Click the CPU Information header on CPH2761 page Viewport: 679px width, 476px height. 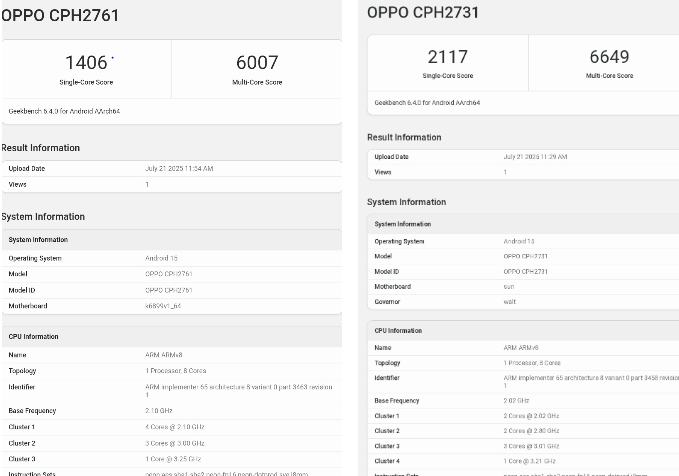(x=33, y=337)
